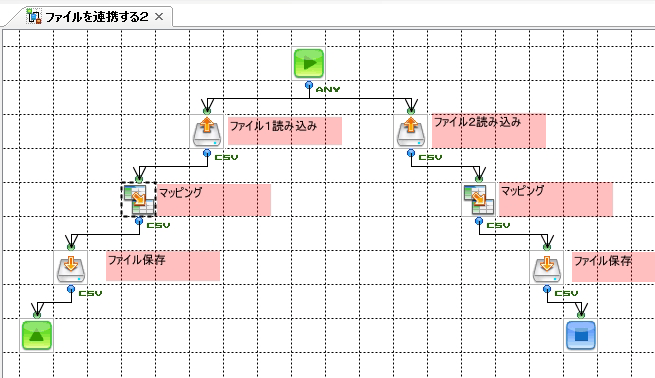Viewport: 655px width, 378px height.
Task: Click the input port of ファイル2読み込み
Action: pos(411,111)
